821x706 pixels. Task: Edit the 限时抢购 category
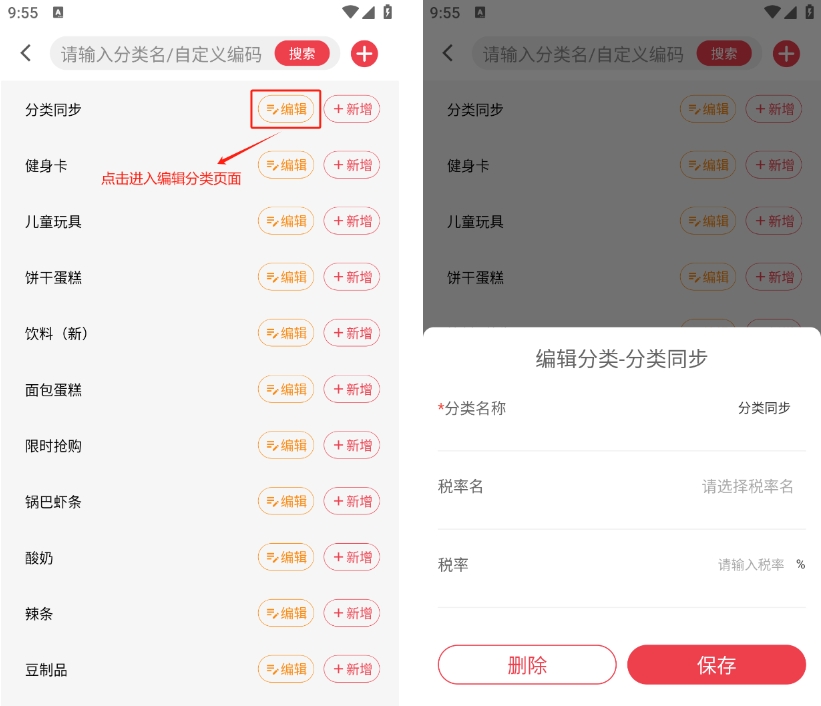(x=286, y=445)
